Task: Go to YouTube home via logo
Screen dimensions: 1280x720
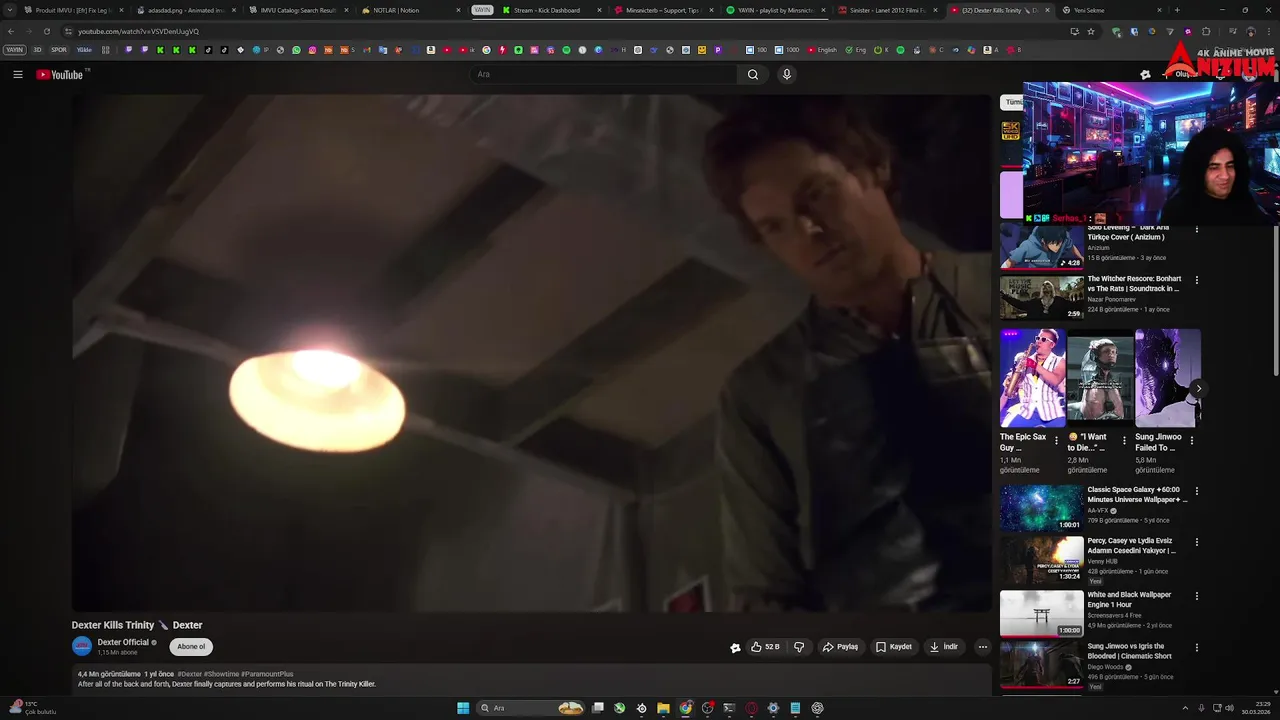Action: point(60,74)
